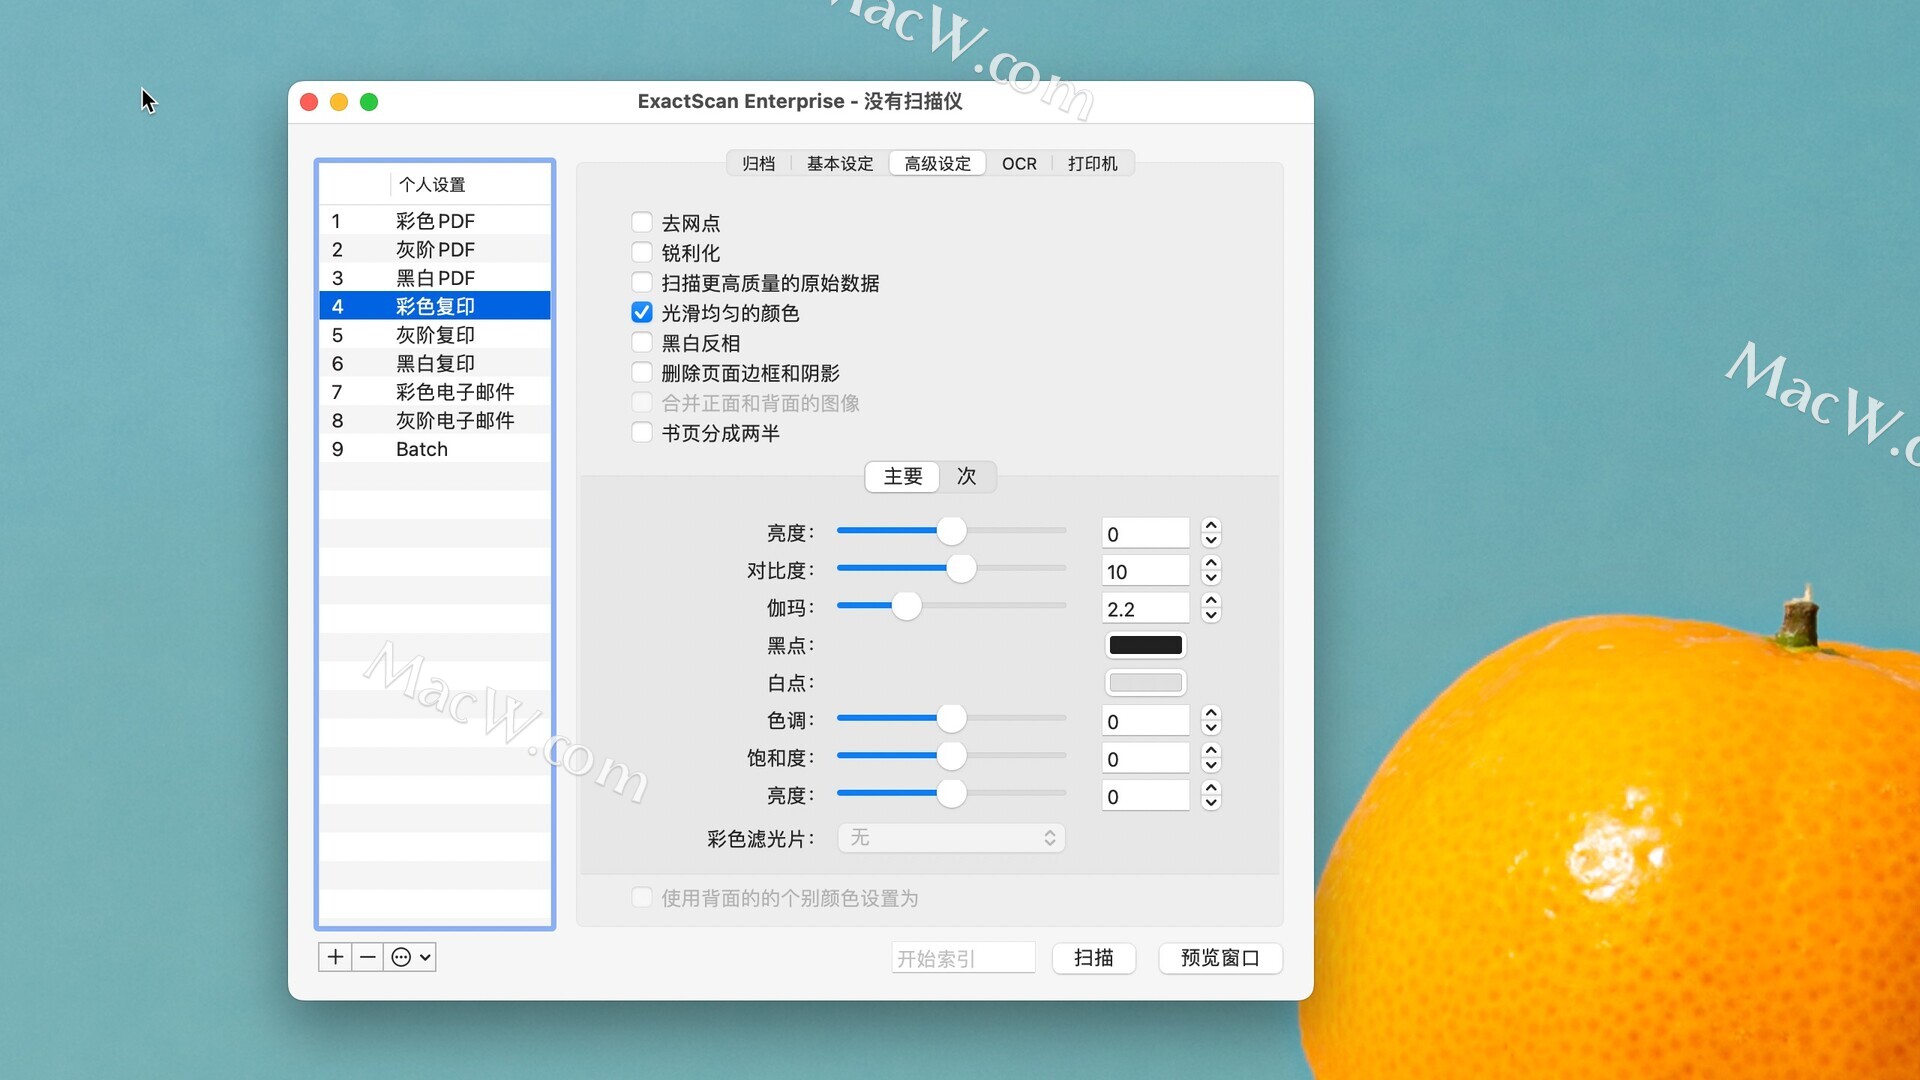Select the 彩色复印 profile row
Viewport: 1920px width, 1080px height.
tap(435, 306)
